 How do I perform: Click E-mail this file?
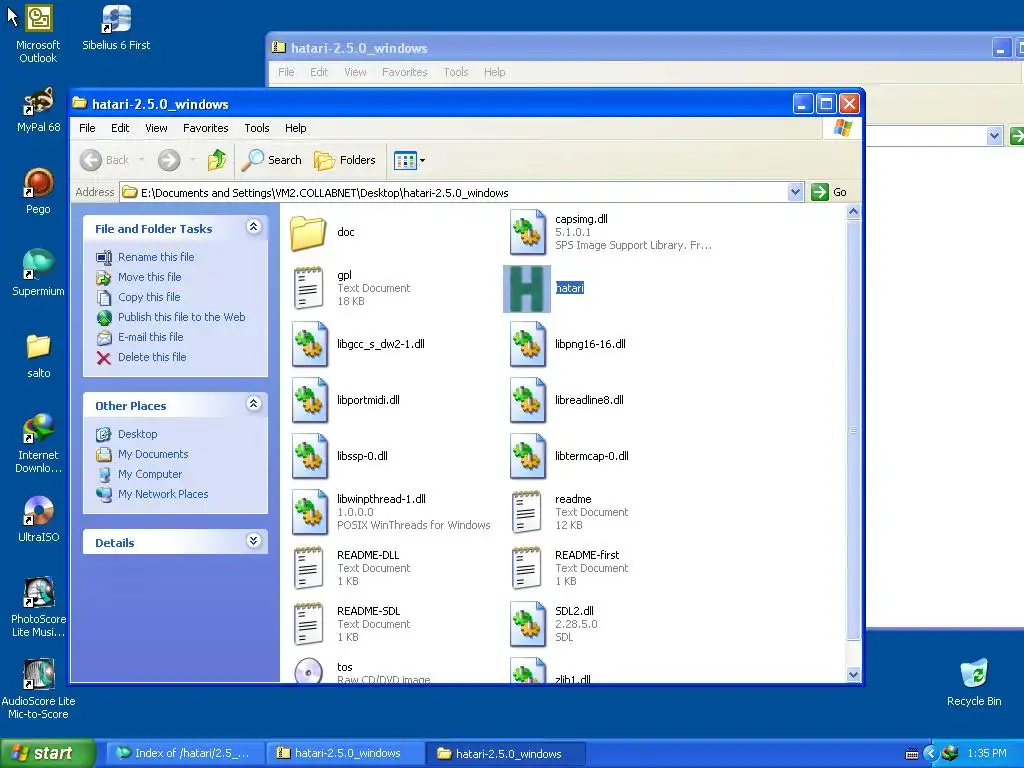click(150, 338)
